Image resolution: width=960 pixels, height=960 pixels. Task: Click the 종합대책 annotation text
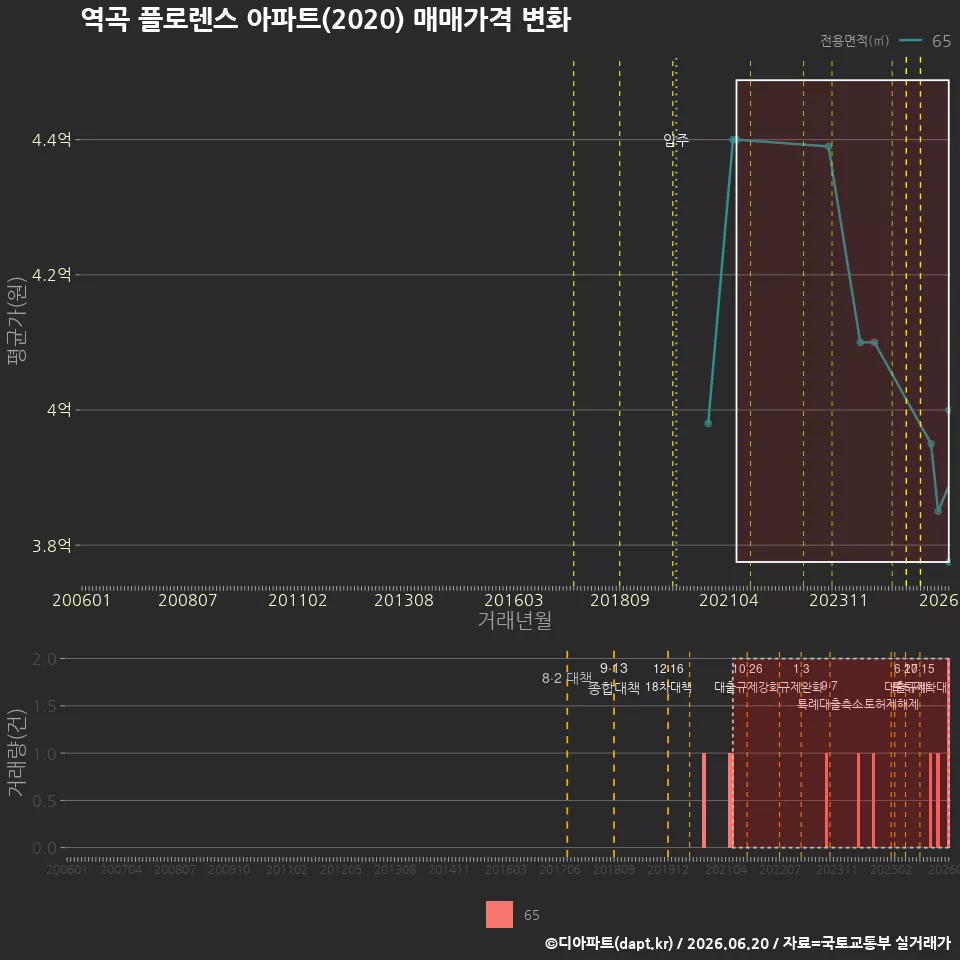click(613, 688)
